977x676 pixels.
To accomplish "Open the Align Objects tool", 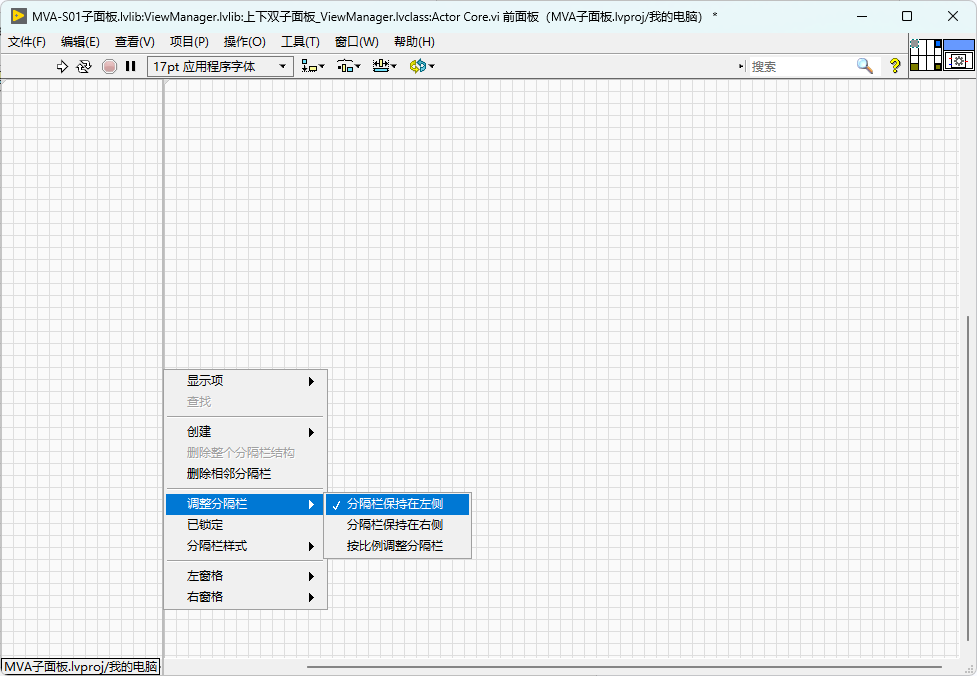I will tap(313, 66).
